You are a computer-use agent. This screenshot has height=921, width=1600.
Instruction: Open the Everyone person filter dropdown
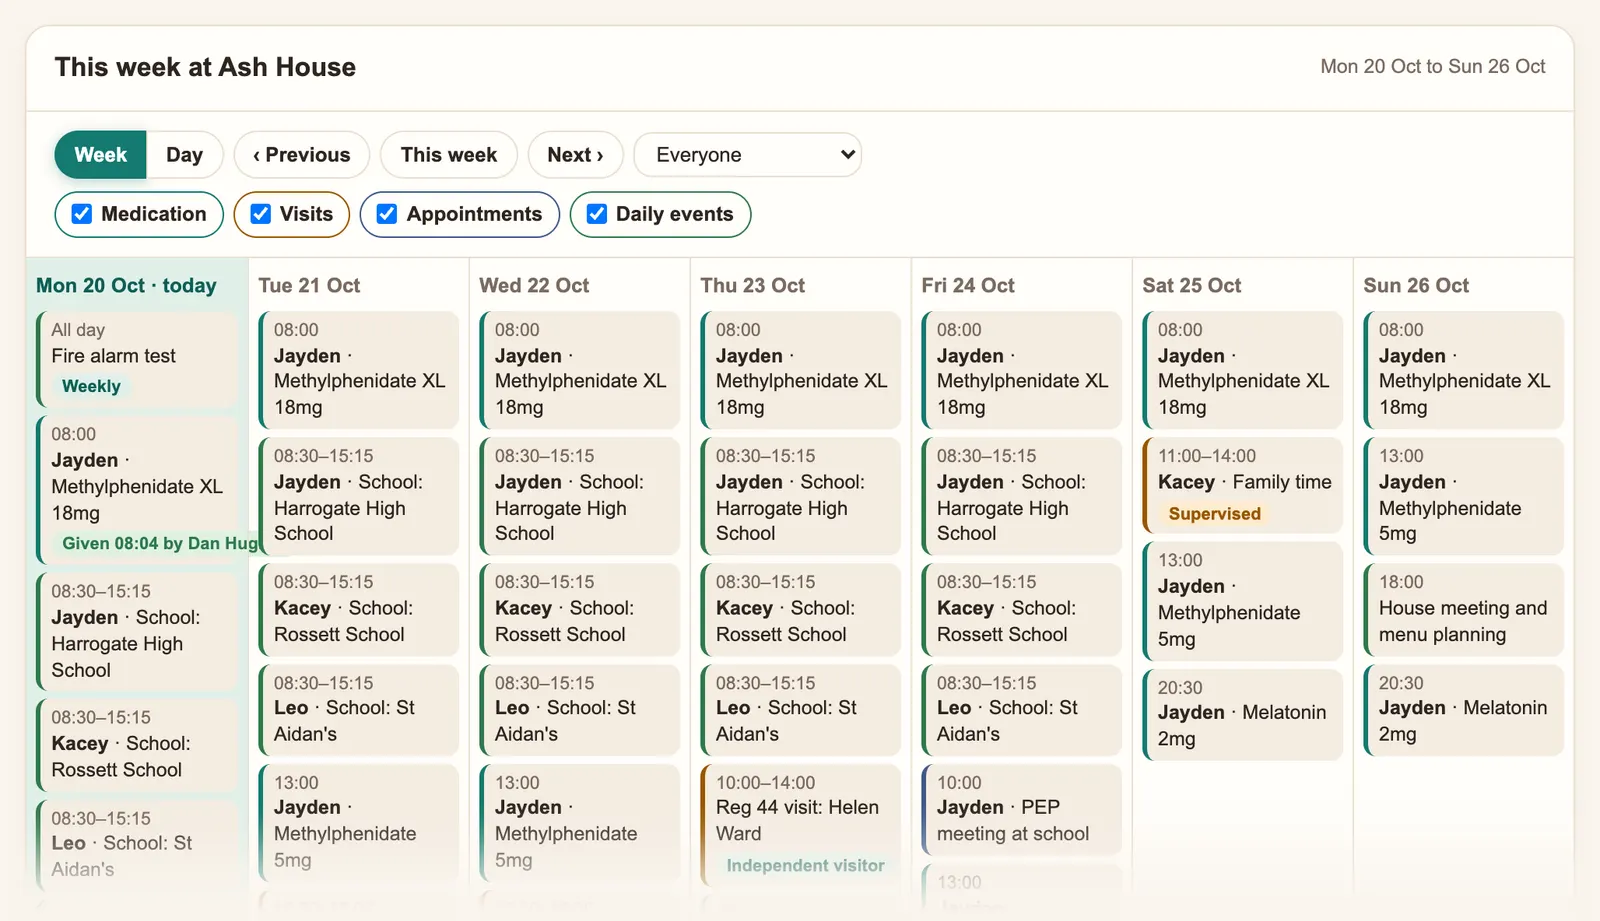(x=748, y=155)
